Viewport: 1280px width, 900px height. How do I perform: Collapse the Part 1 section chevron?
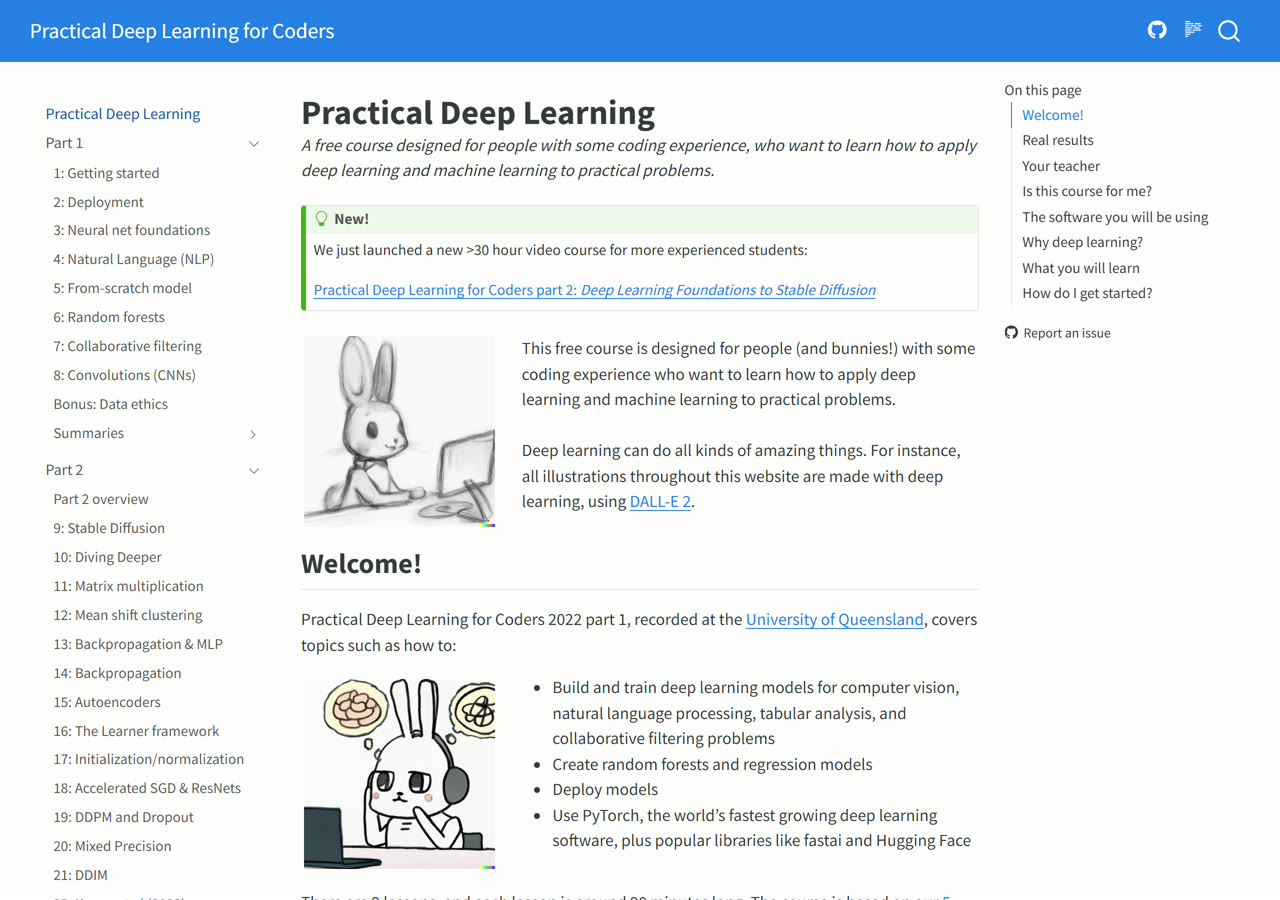point(254,144)
